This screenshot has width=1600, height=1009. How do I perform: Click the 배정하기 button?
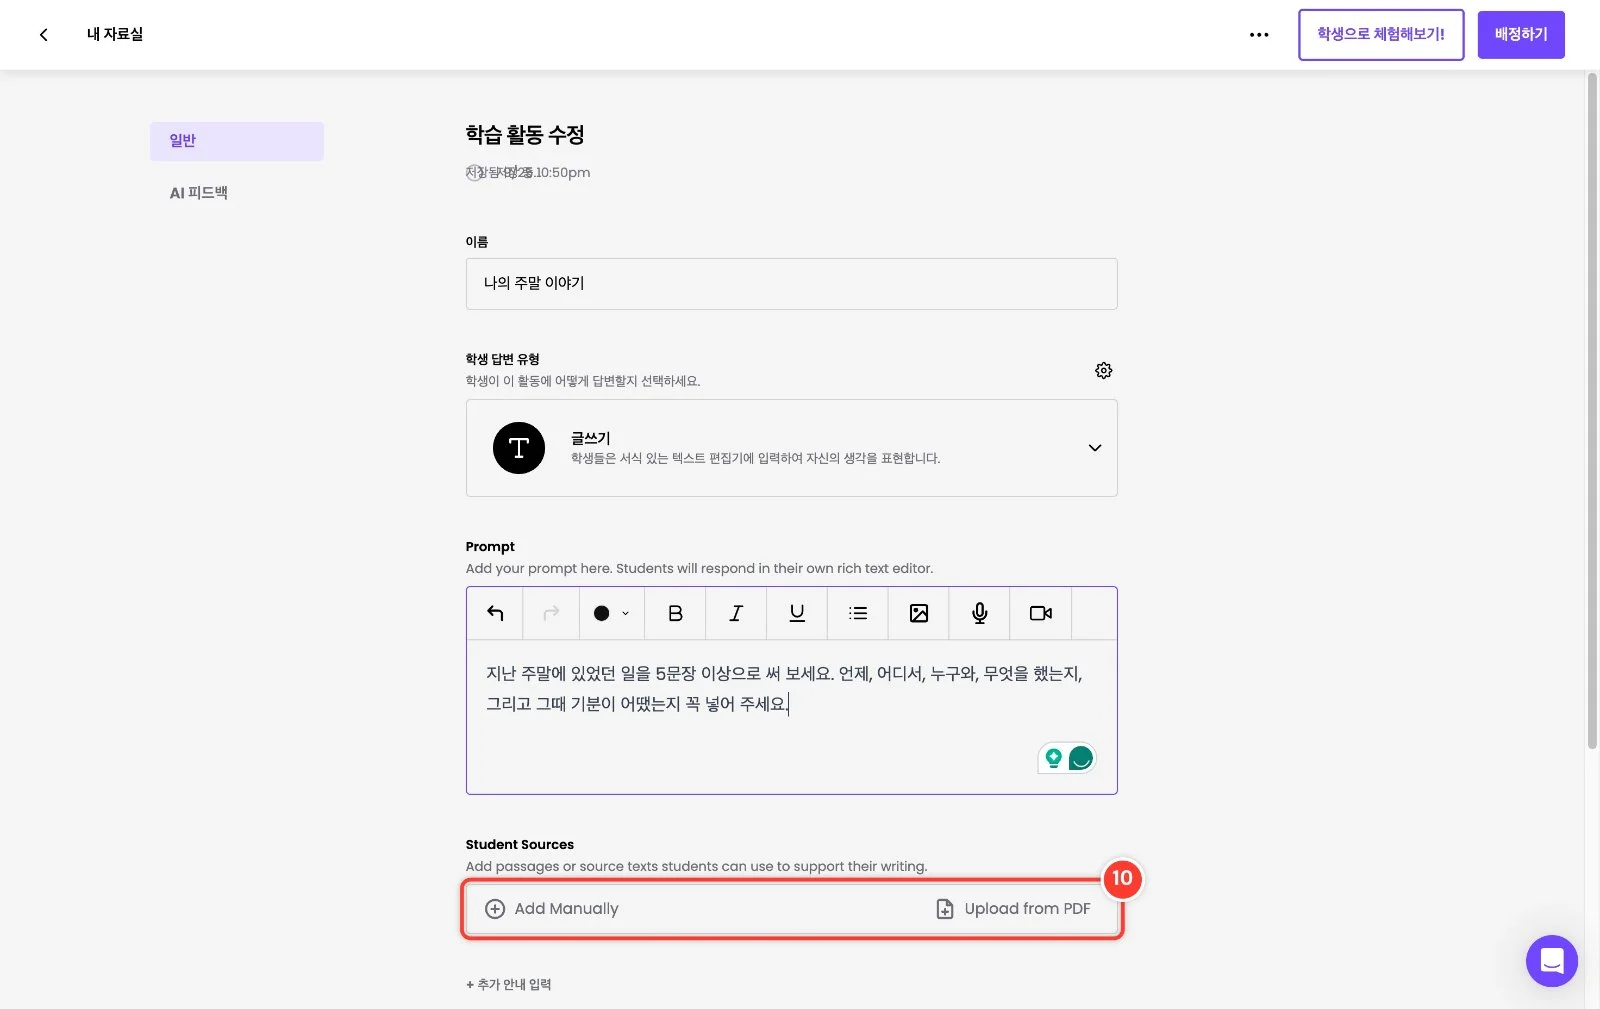click(1521, 35)
